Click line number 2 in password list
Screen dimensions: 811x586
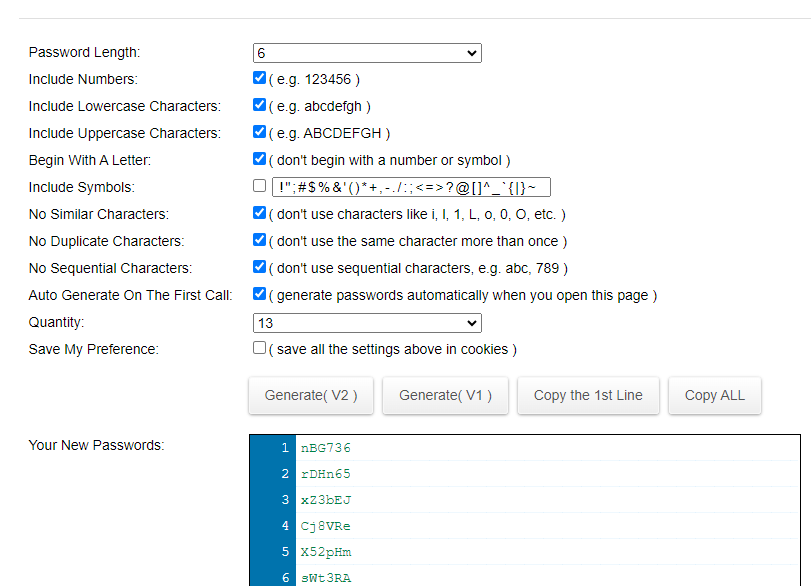click(285, 474)
